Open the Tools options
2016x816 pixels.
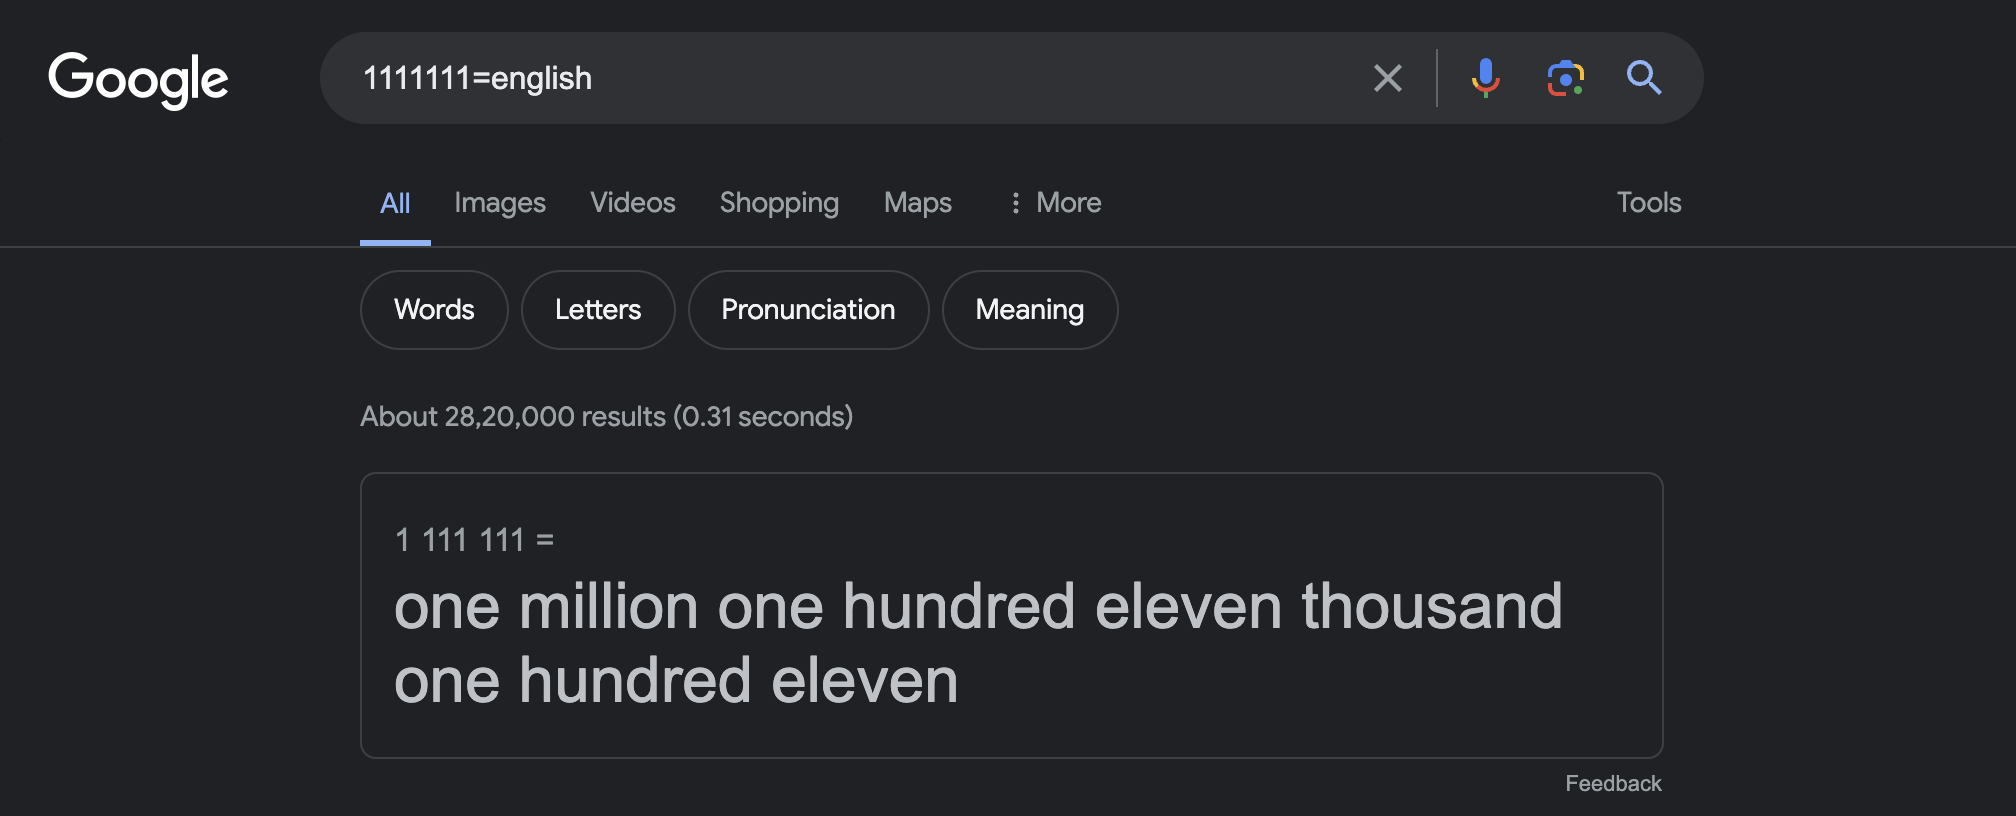point(1648,202)
